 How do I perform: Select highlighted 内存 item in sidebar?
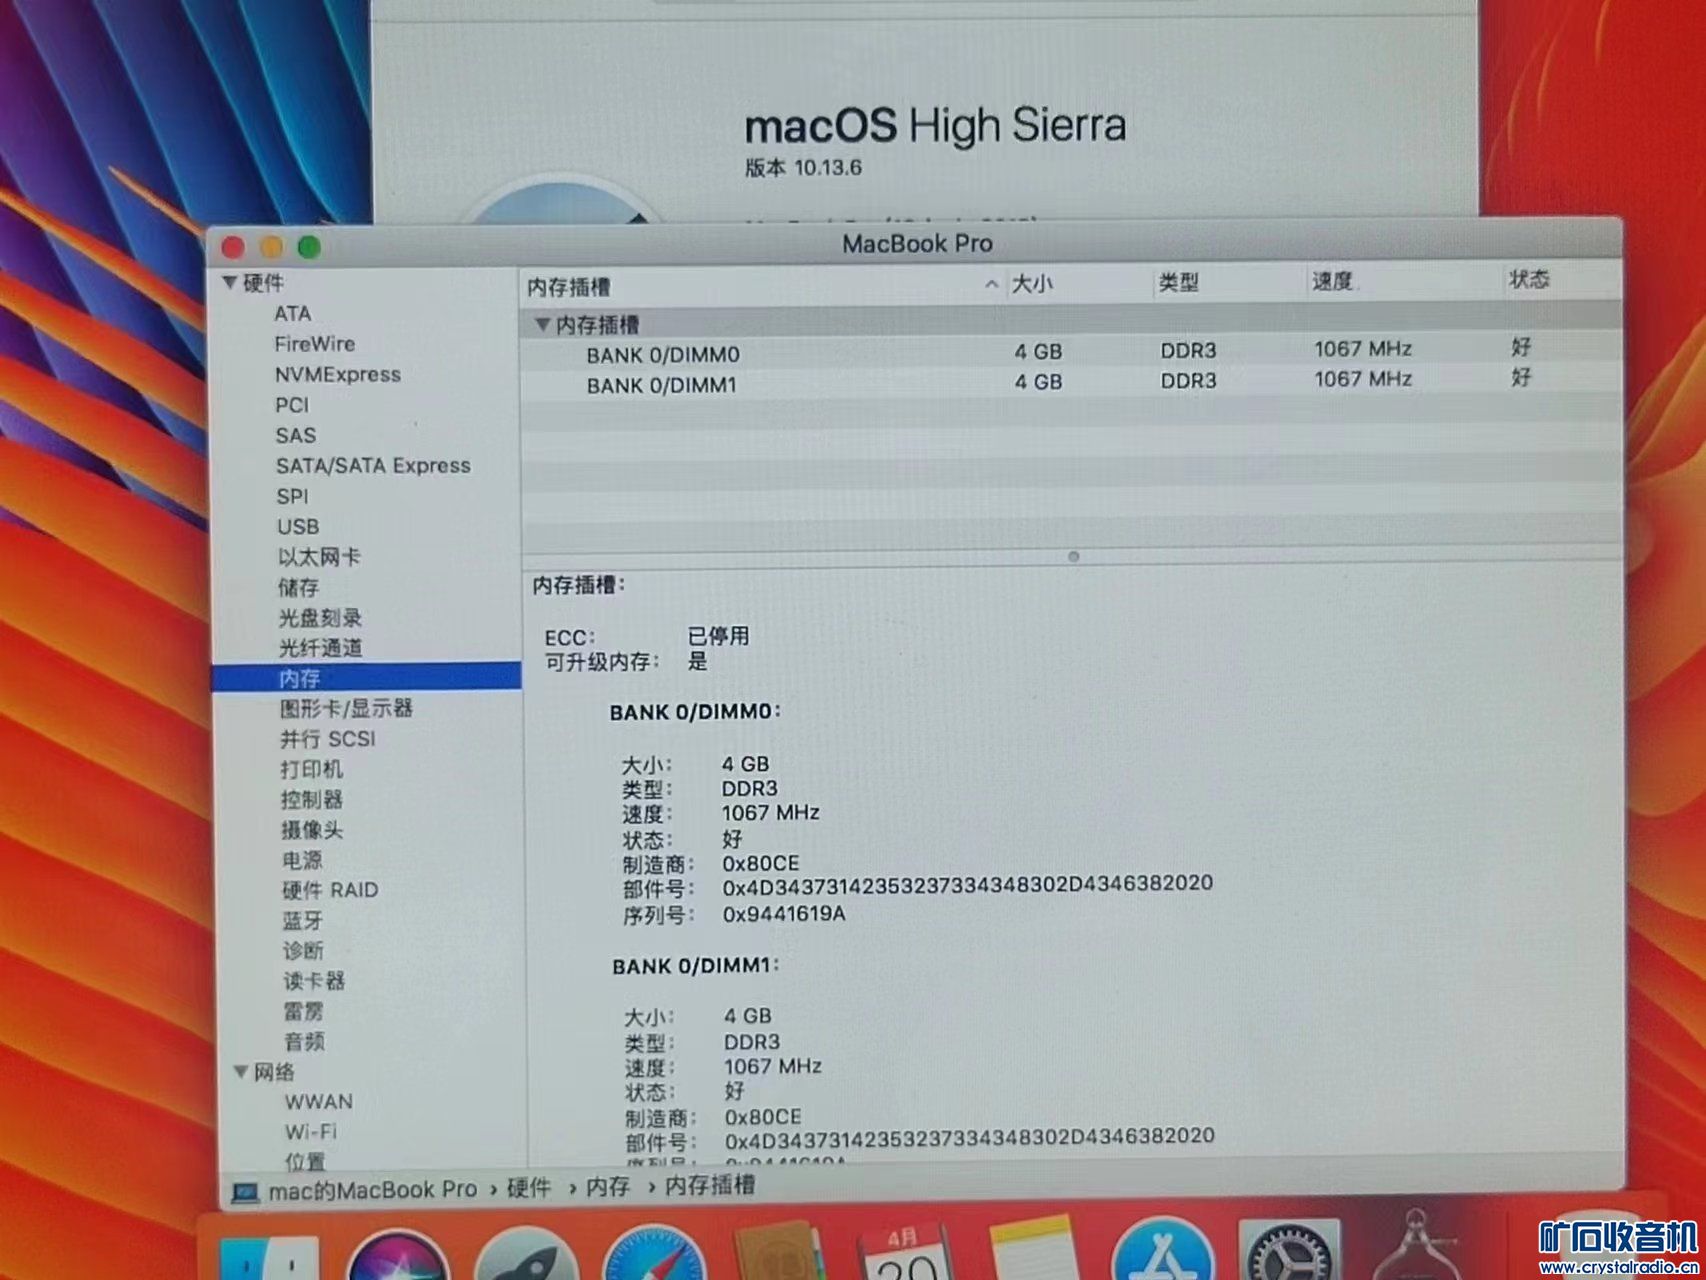366,678
